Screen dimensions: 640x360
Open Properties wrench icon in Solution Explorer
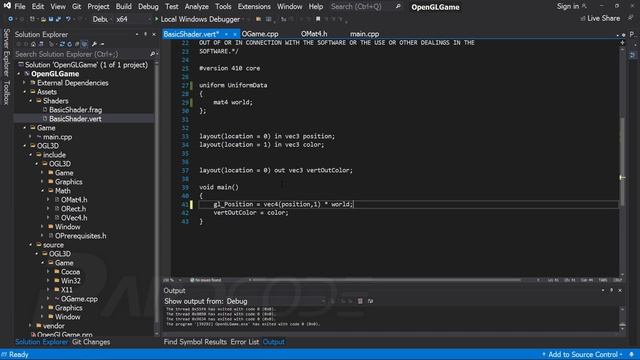94,44
